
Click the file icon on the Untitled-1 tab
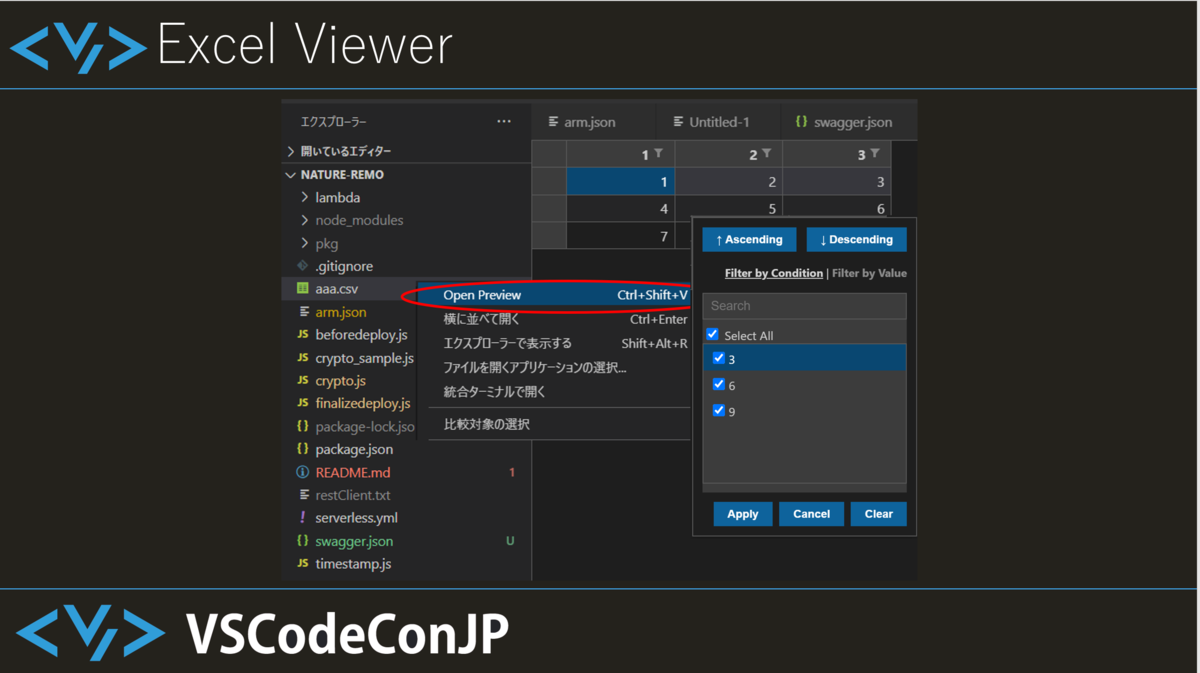point(678,121)
